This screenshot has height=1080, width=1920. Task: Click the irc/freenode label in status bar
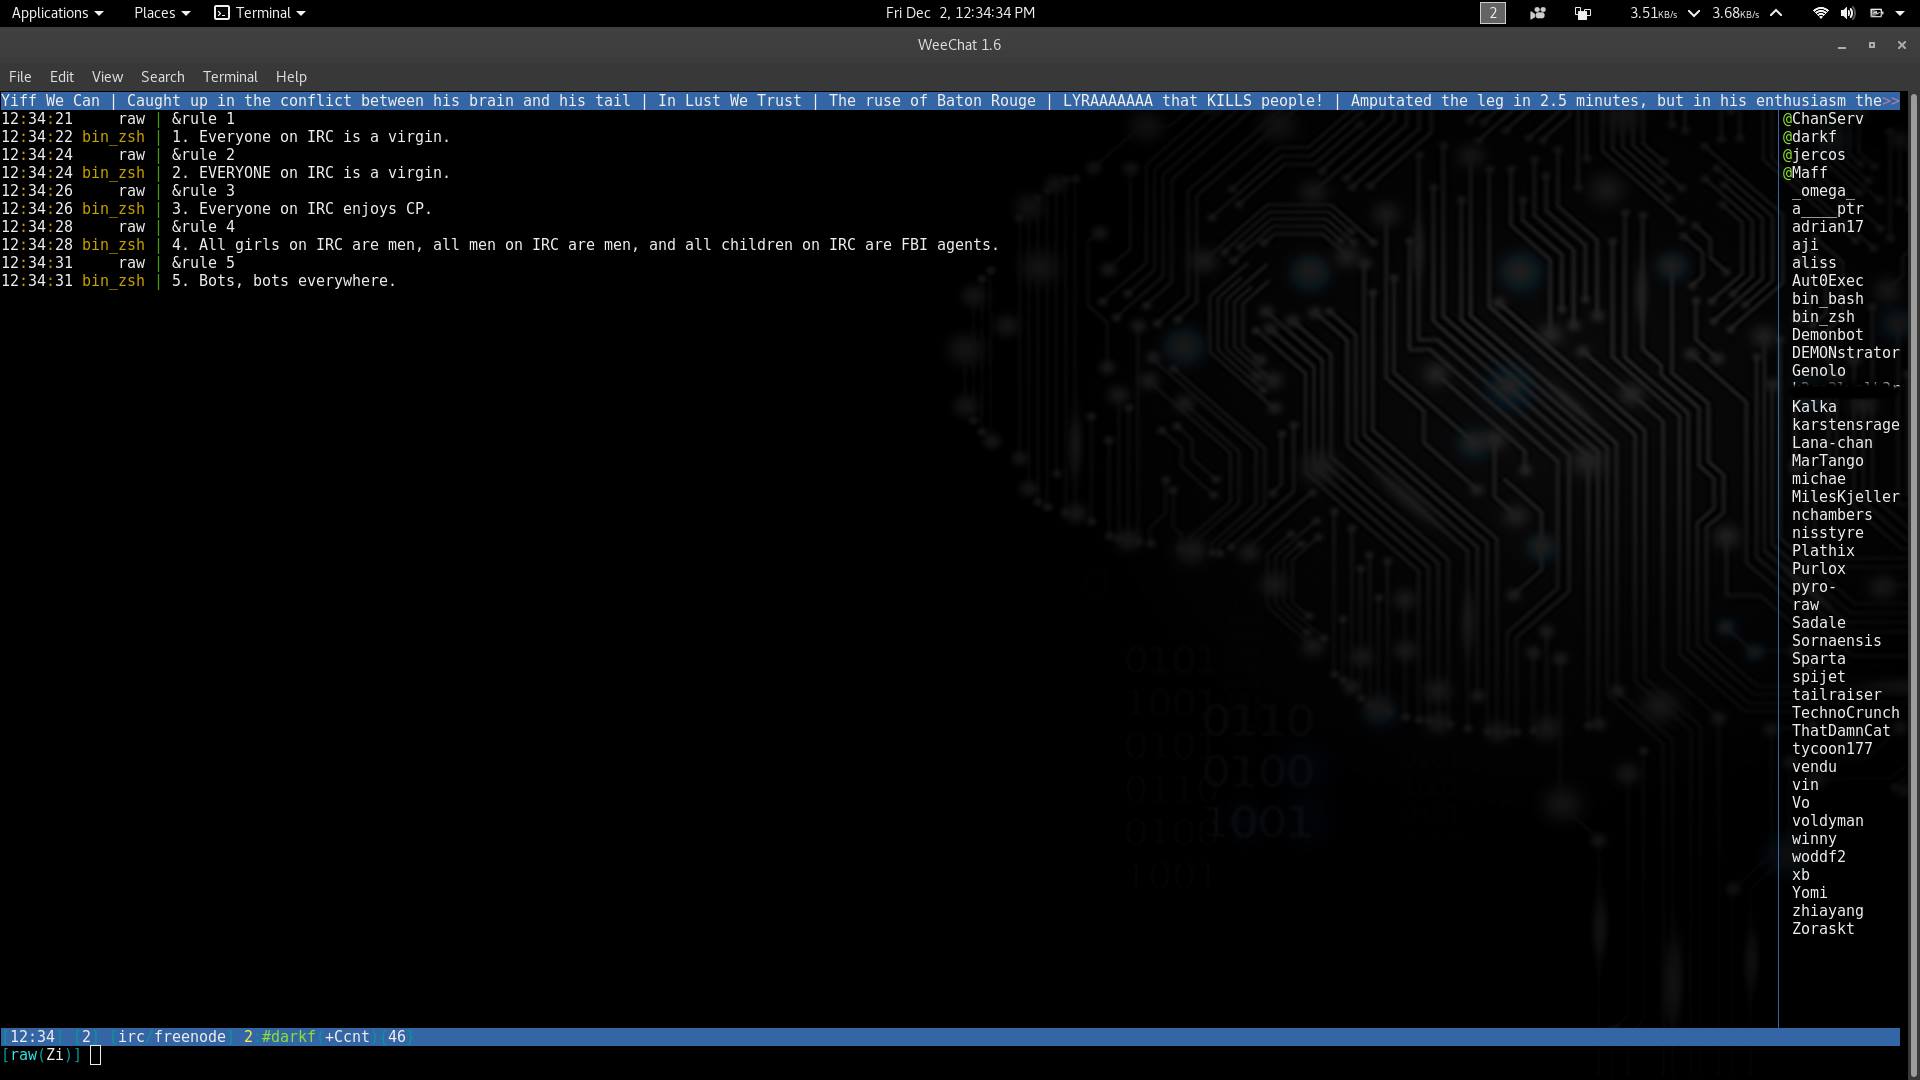[172, 1037]
